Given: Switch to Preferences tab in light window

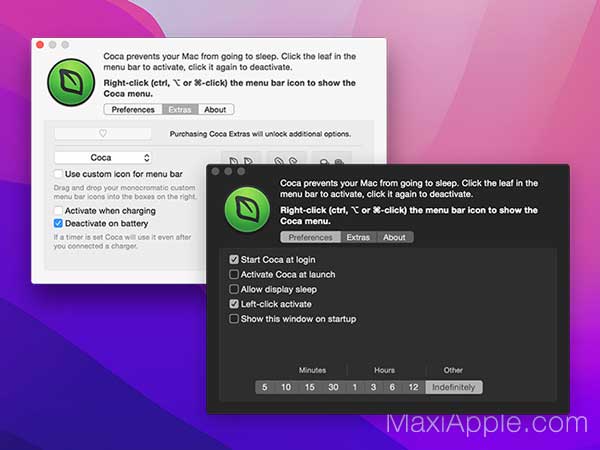Looking at the screenshot, I should (x=133, y=109).
